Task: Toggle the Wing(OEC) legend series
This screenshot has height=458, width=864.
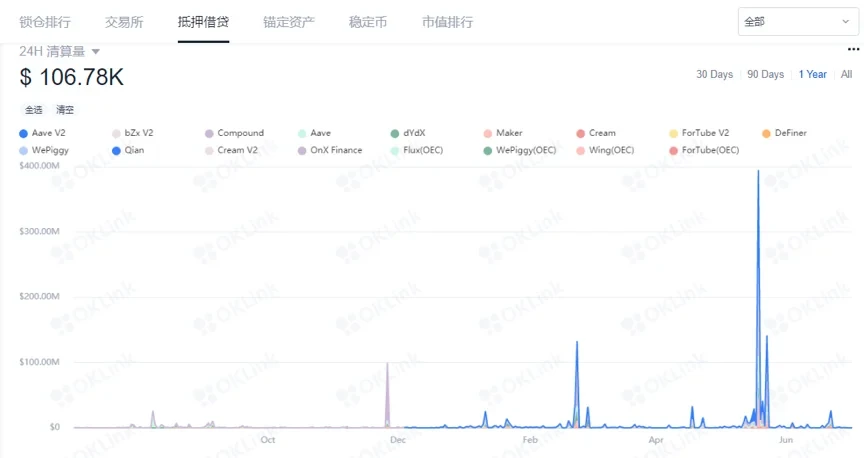Action: pyautogui.click(x=605, y=150)
